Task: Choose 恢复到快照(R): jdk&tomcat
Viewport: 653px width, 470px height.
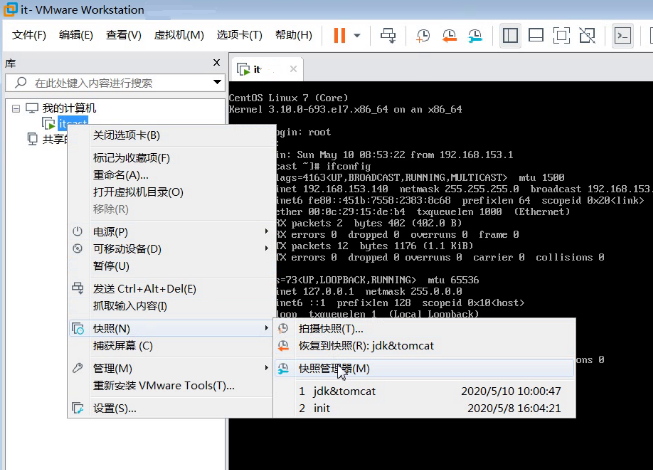Action: point(424,346)
